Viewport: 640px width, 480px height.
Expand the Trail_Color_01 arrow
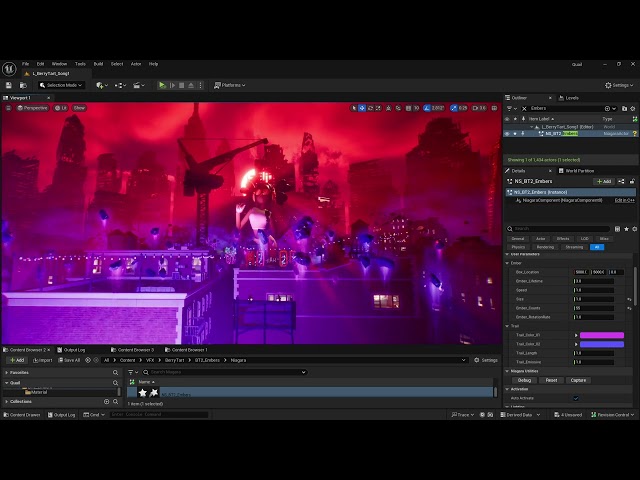click(576, 335)
